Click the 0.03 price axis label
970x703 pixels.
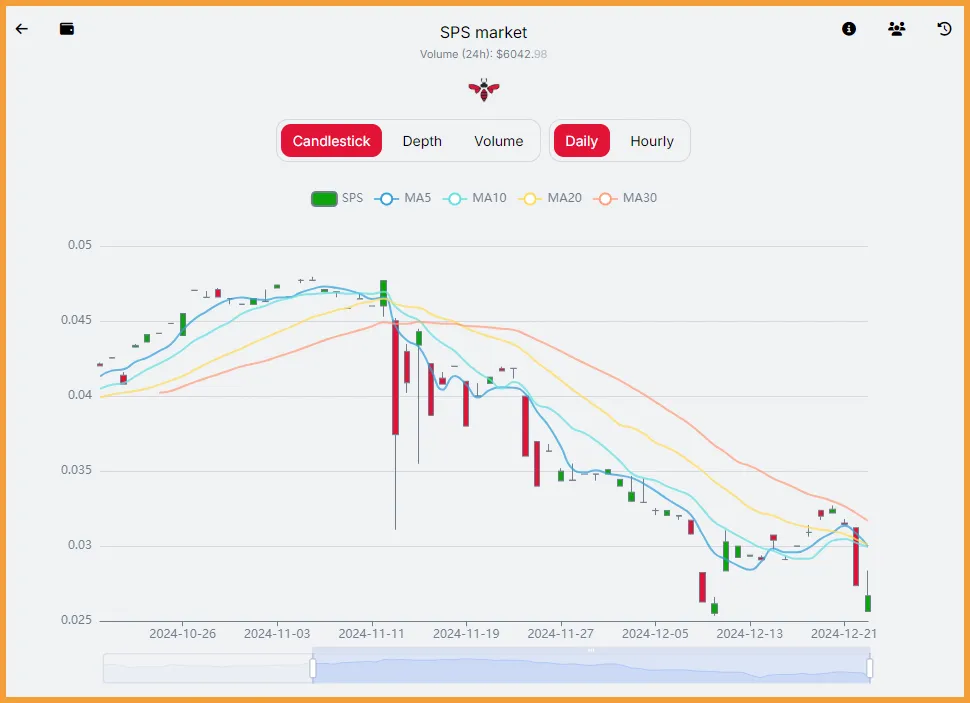pyautogui.click(x=80, y=545)
